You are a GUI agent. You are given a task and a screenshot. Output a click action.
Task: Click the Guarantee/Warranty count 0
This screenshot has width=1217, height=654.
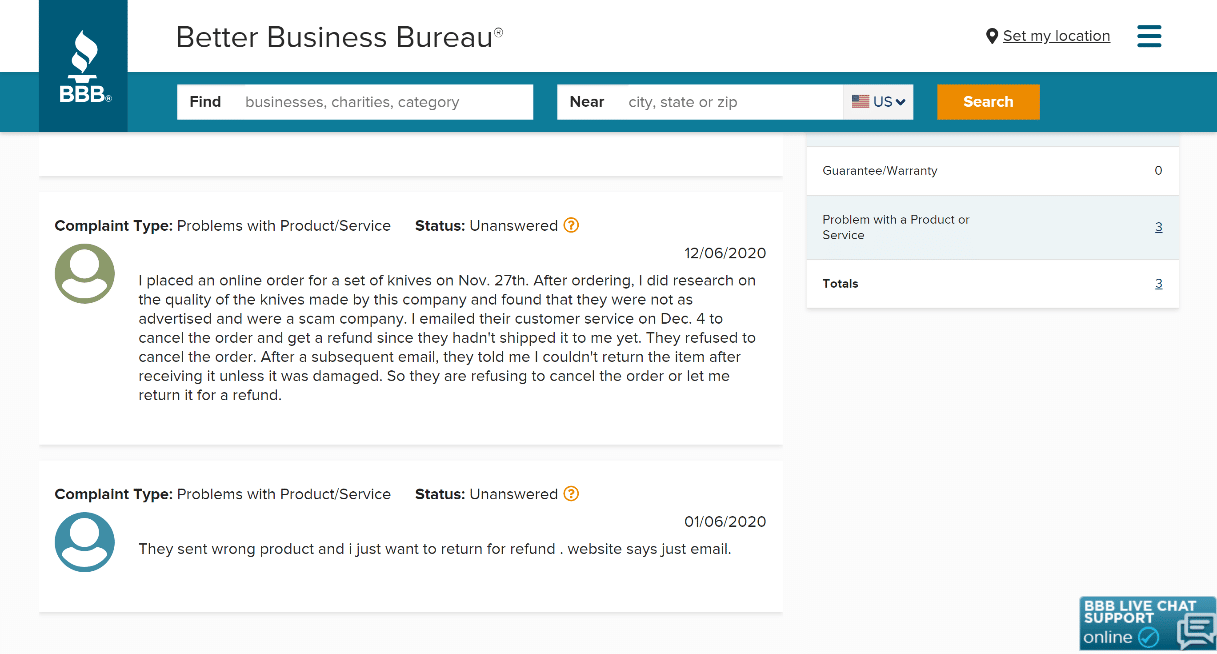tap(1158, 171)
